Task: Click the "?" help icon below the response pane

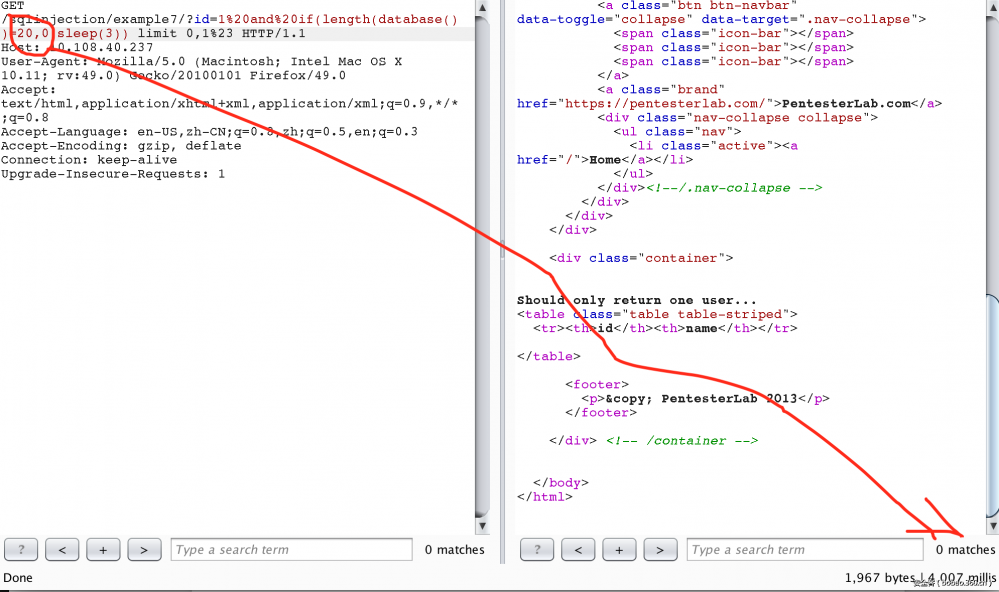Action: point(536,549)
